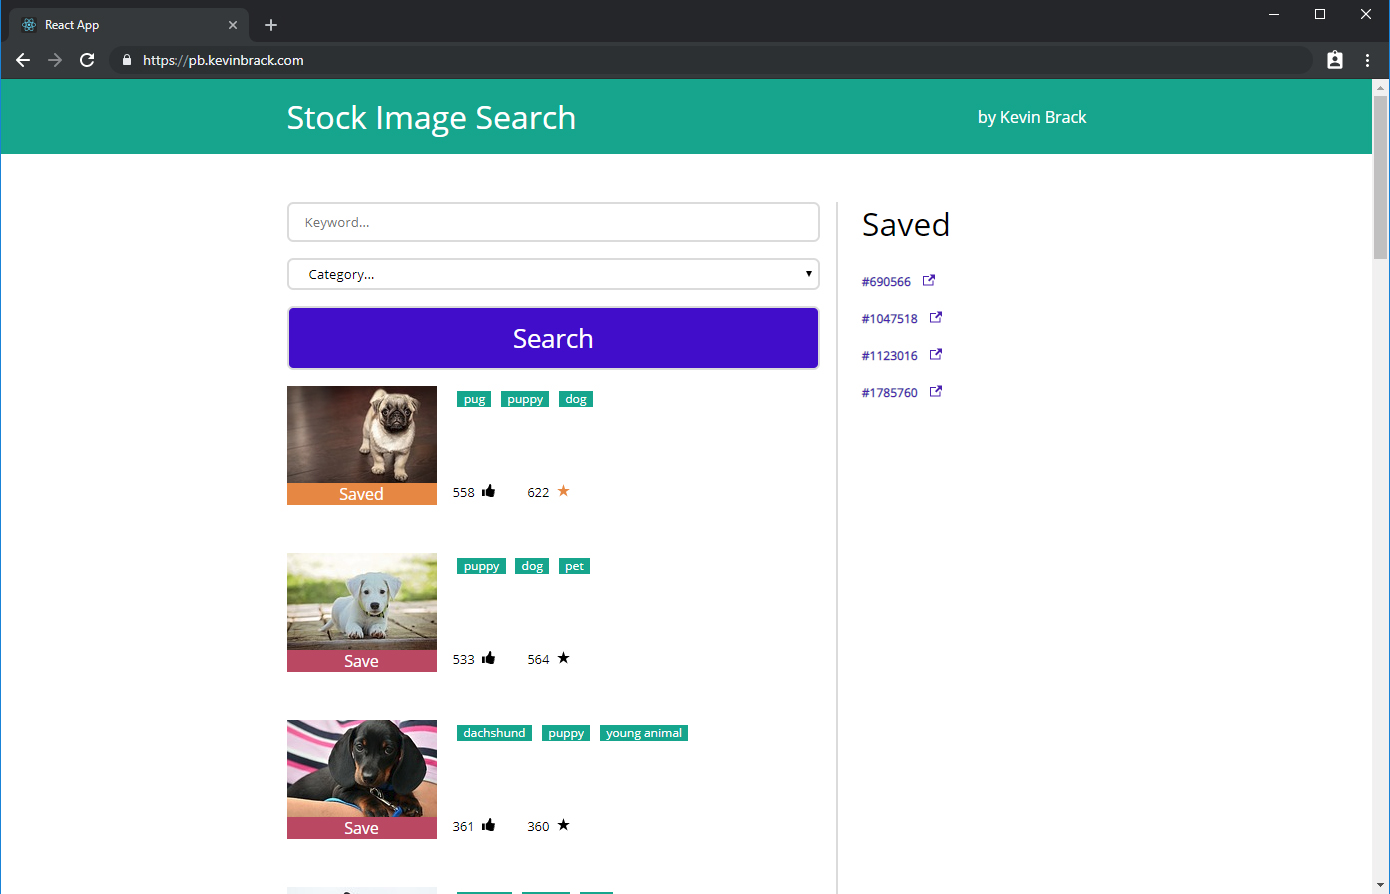Open external link icon for #1123016
Screen dimensions: 1390x894
[x=936, y=355]
